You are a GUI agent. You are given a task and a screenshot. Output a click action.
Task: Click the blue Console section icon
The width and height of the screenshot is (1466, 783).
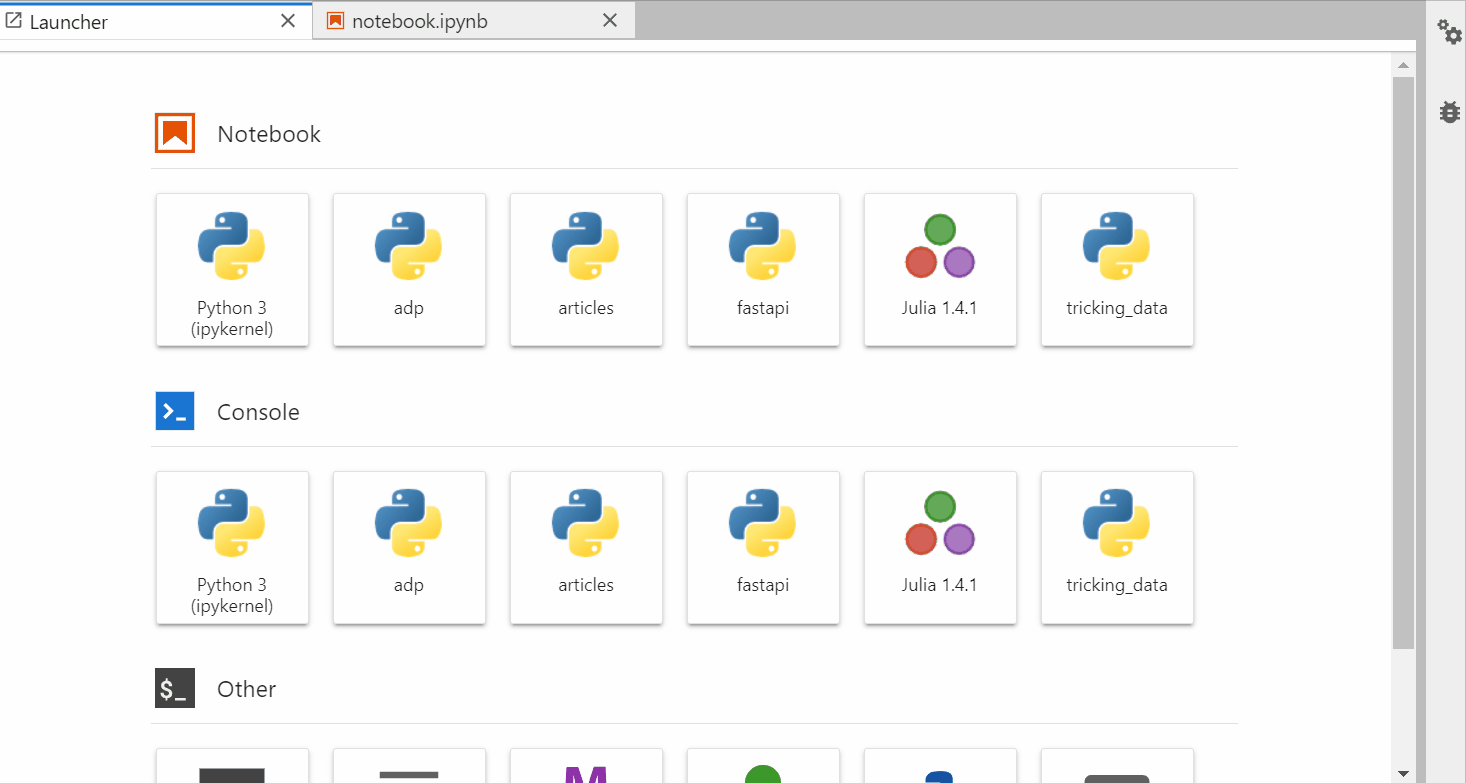coord(175,411)
